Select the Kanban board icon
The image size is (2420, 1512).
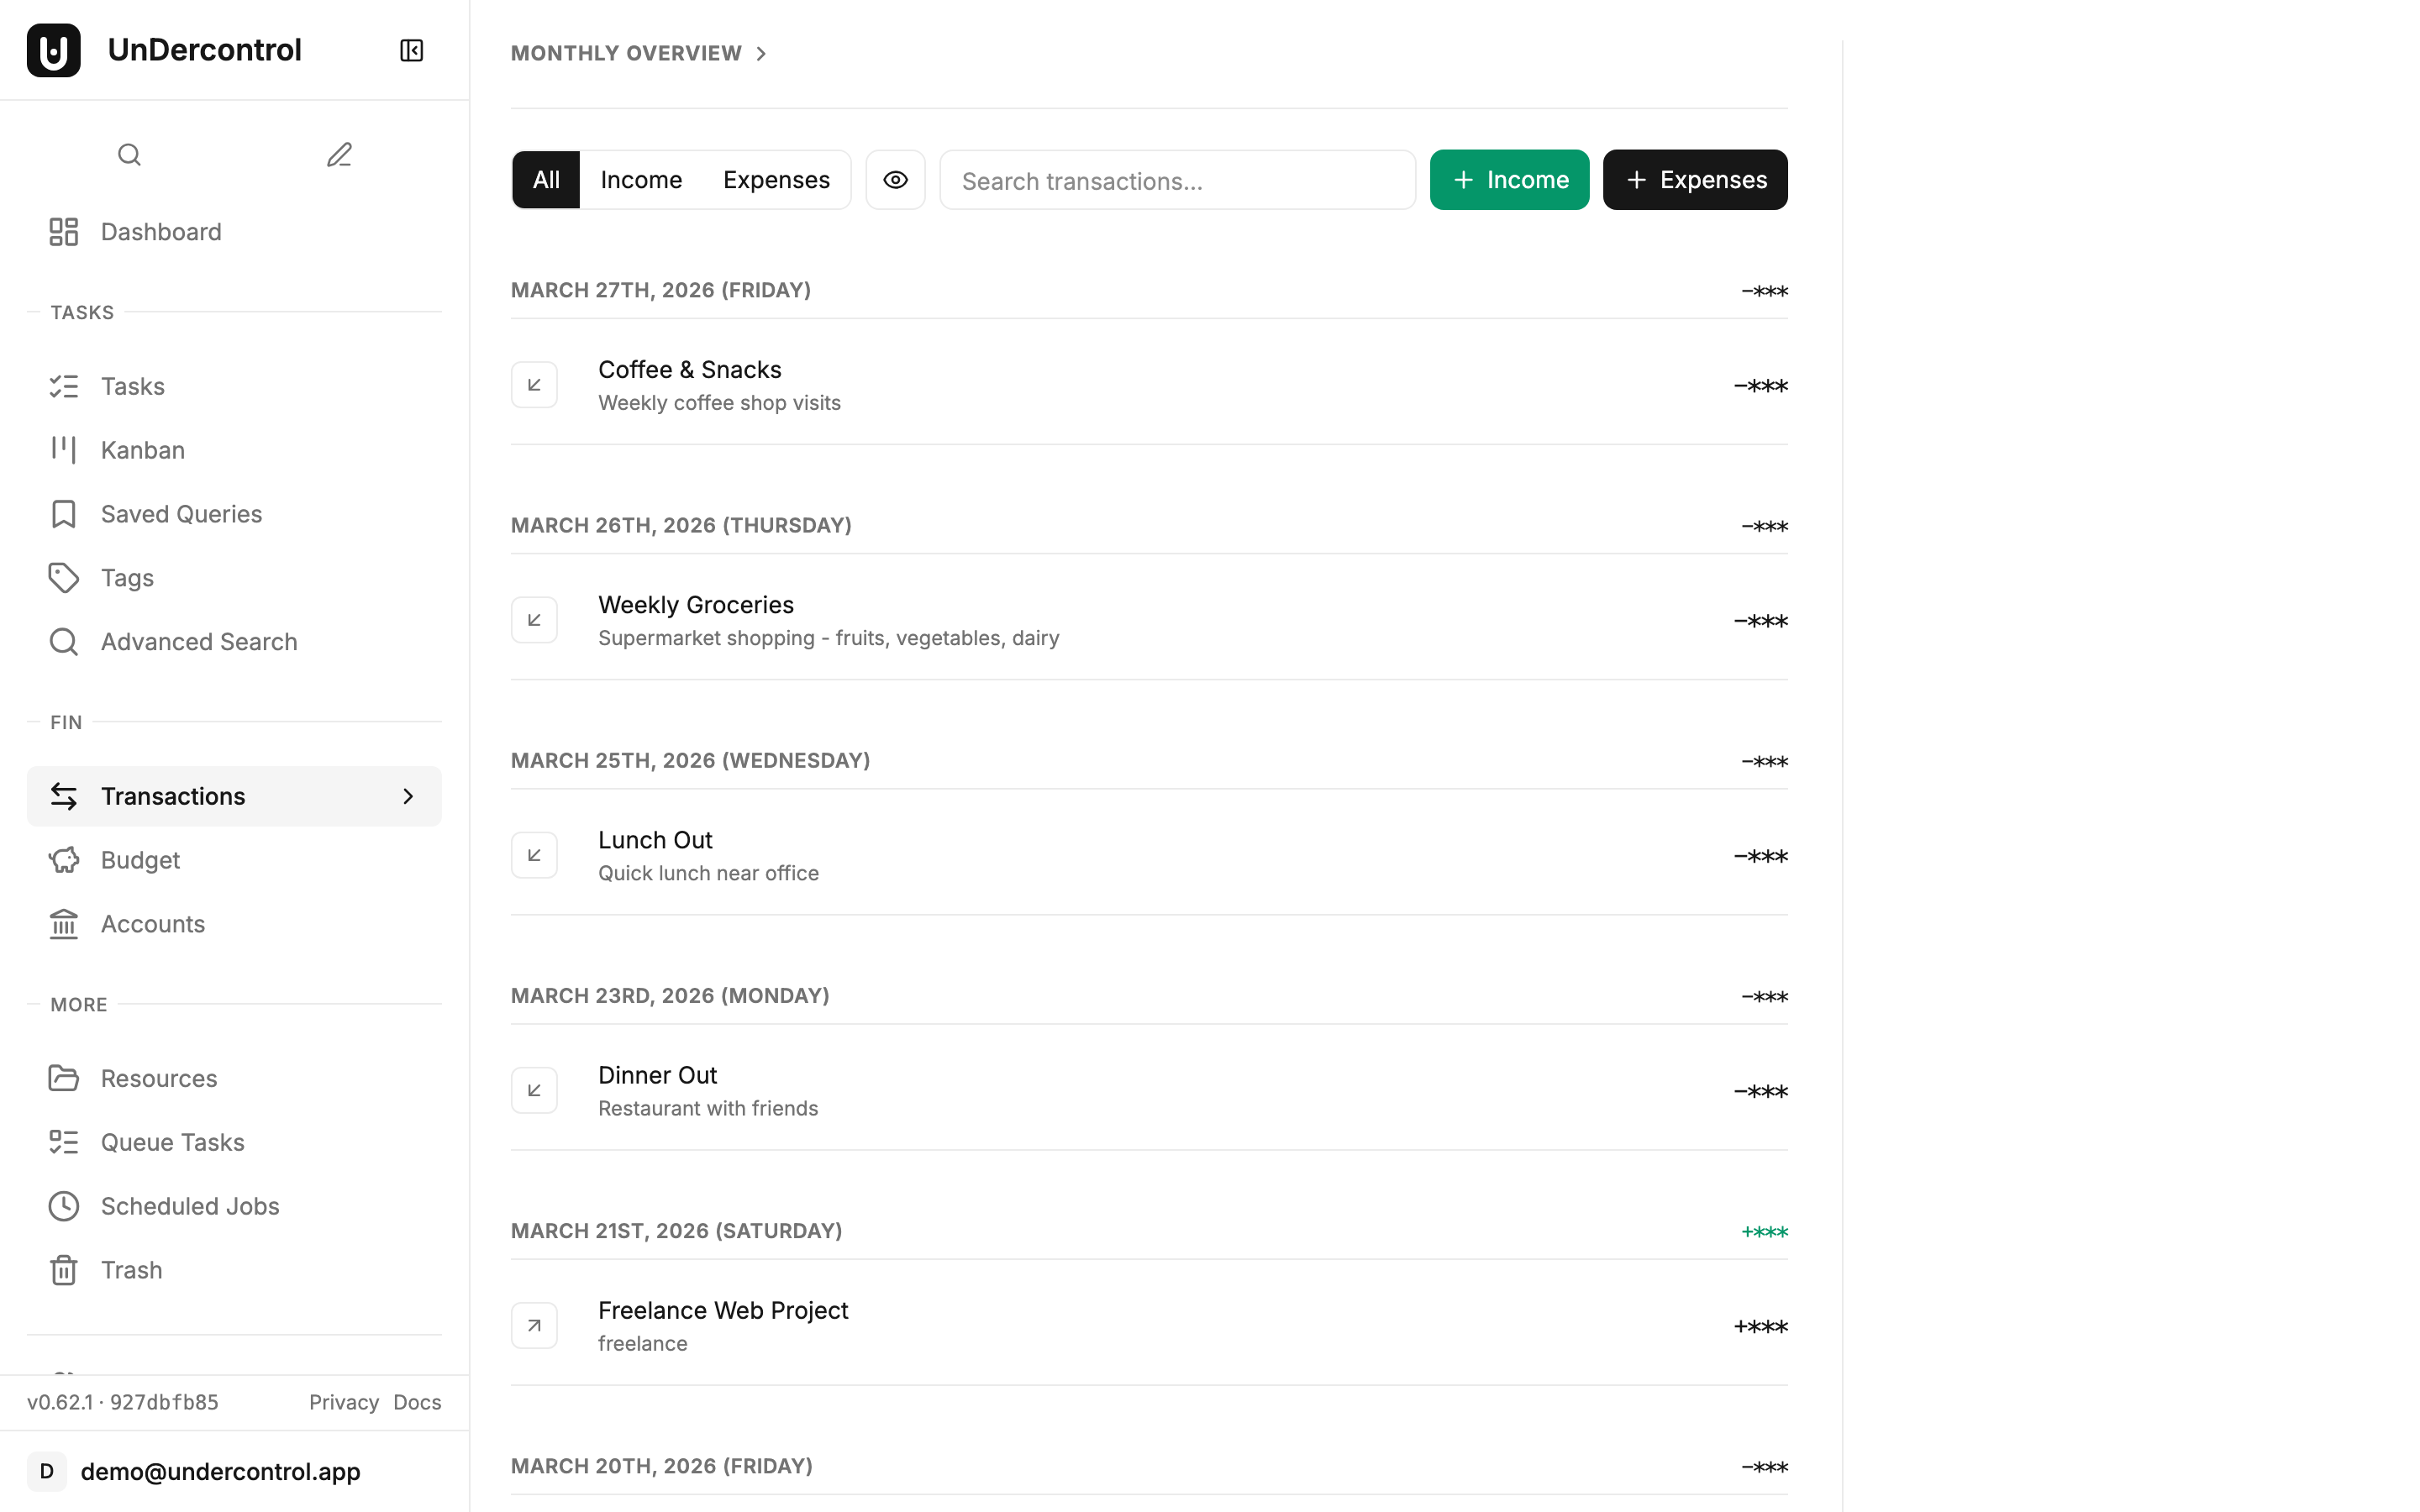pyautogui.click(x=64, y=449)
